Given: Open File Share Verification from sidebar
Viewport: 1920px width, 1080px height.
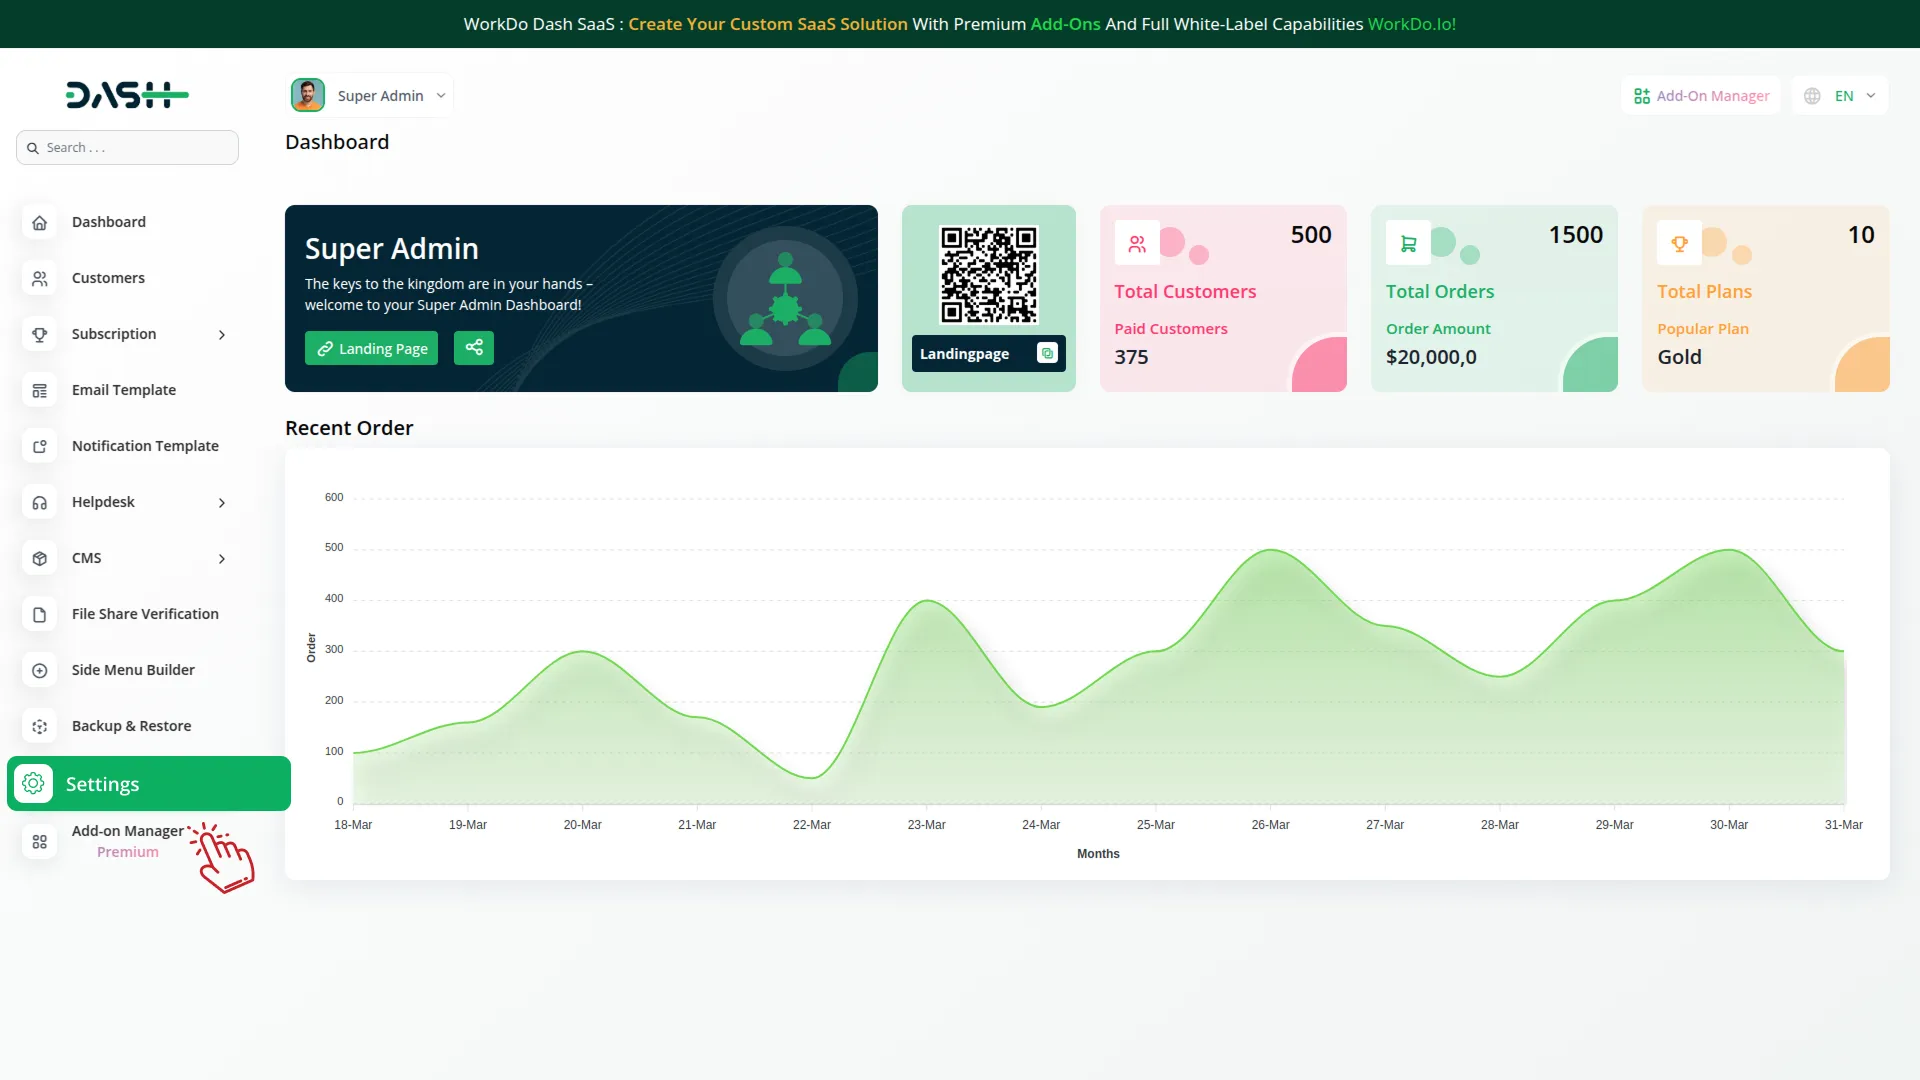Looking at the screenshot, I should point(39,614).
